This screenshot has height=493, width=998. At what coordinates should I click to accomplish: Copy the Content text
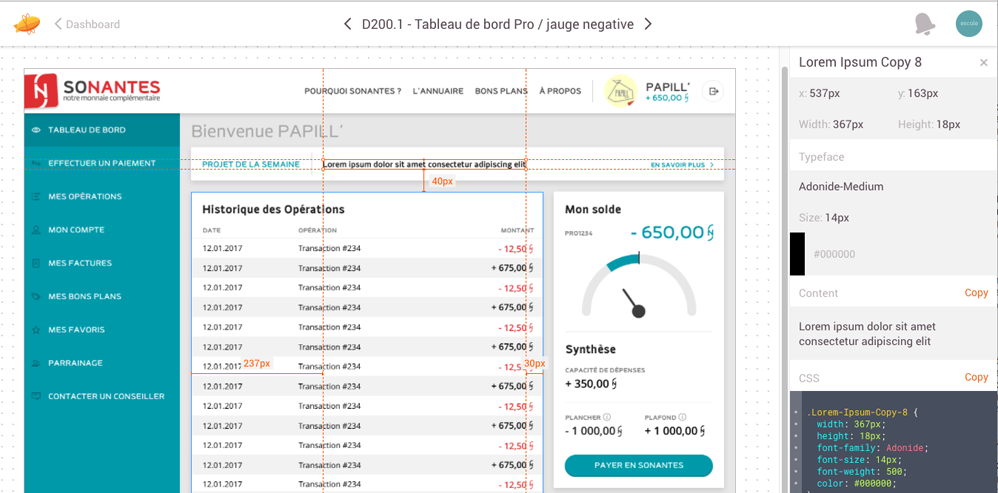976,293
